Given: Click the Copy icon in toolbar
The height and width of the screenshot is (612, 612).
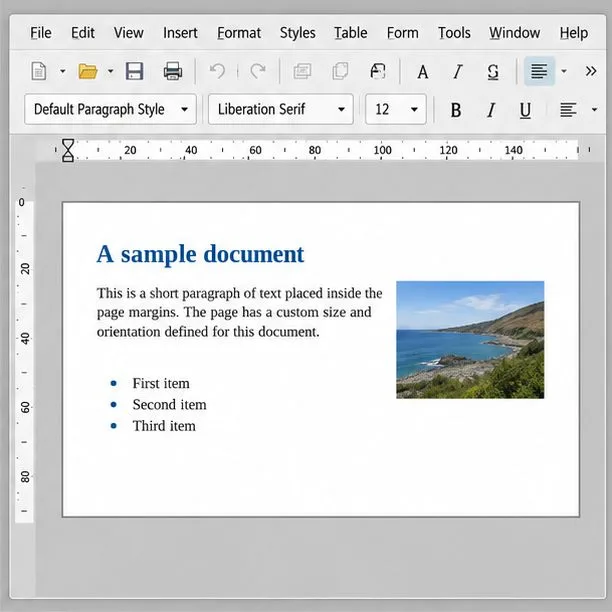Looking at the screenshot, I should (x=340, y=71).
